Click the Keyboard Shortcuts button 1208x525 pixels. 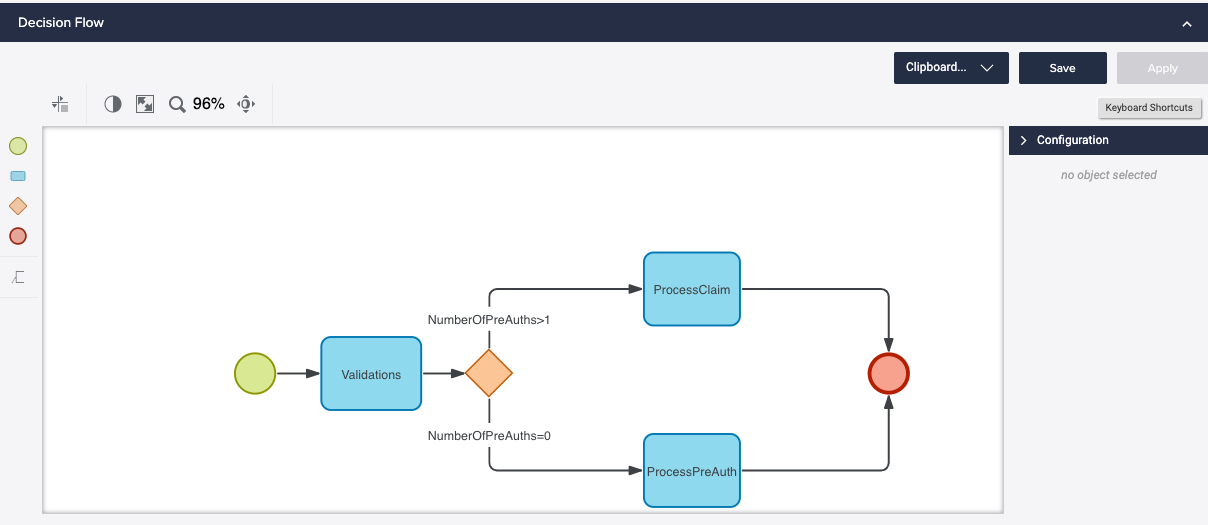pos(1148,108)
